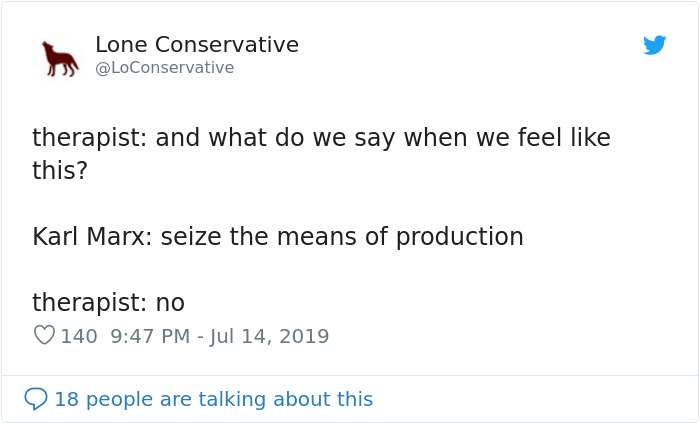Click the Twitter bird logo
The width and height of the screenshot is (700, 424).
click(x=655, y=45)
